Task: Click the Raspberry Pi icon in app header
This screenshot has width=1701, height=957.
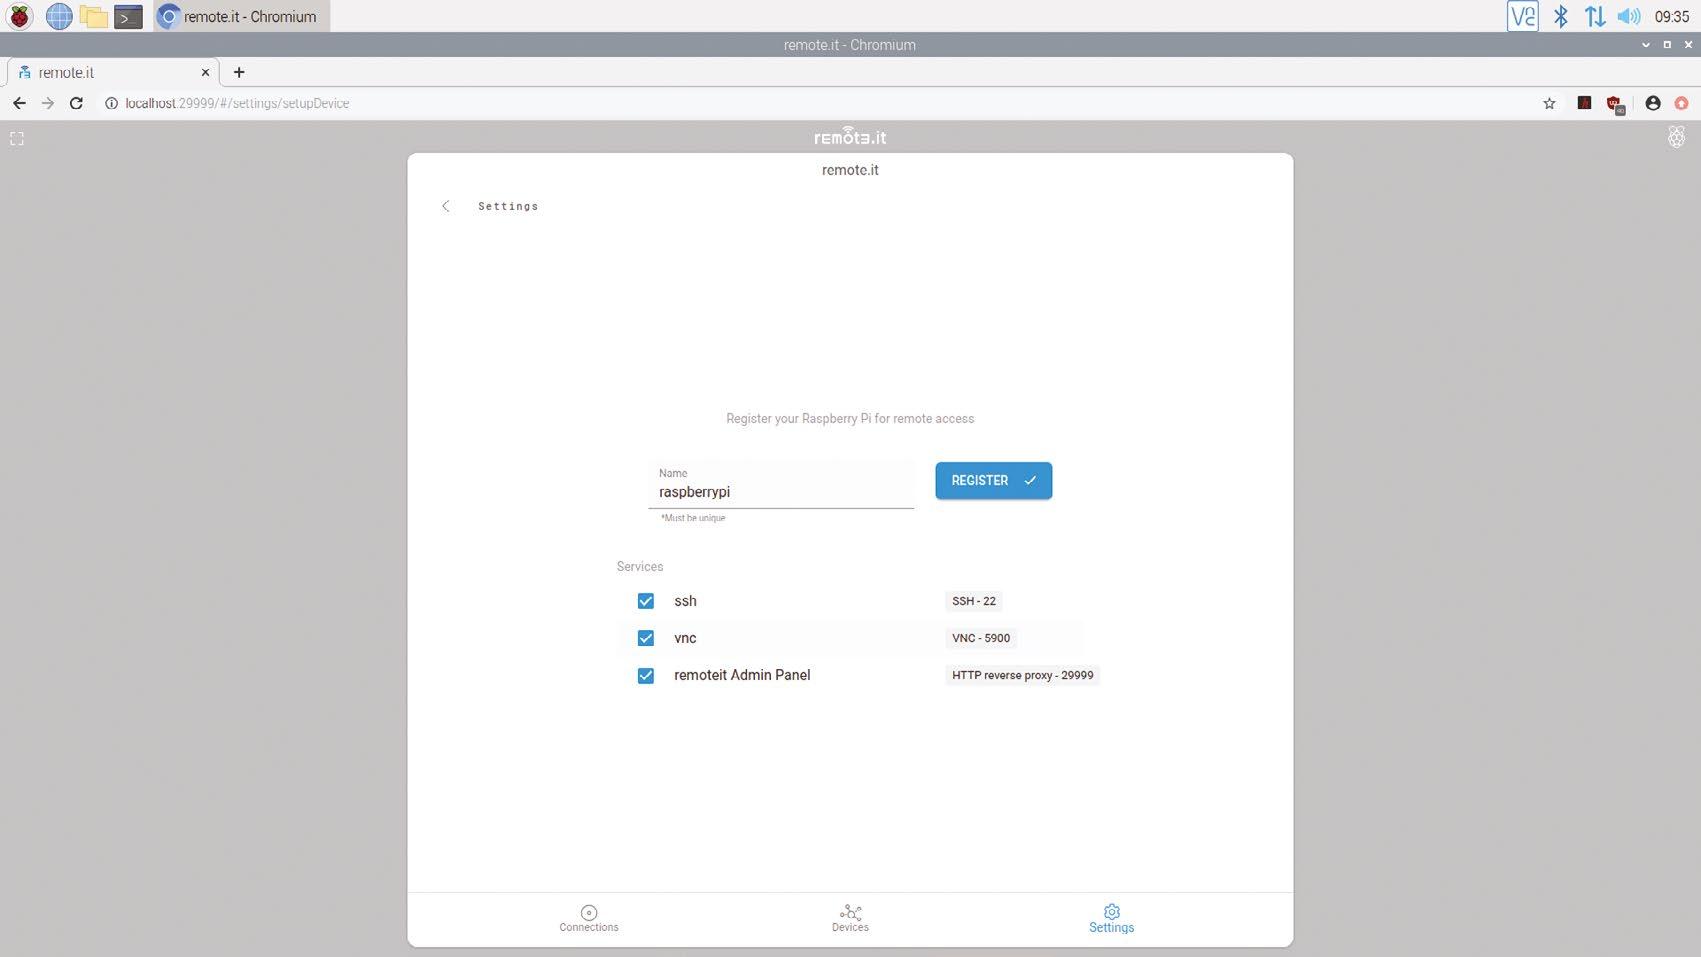Action: click(x=1676, y=137)
